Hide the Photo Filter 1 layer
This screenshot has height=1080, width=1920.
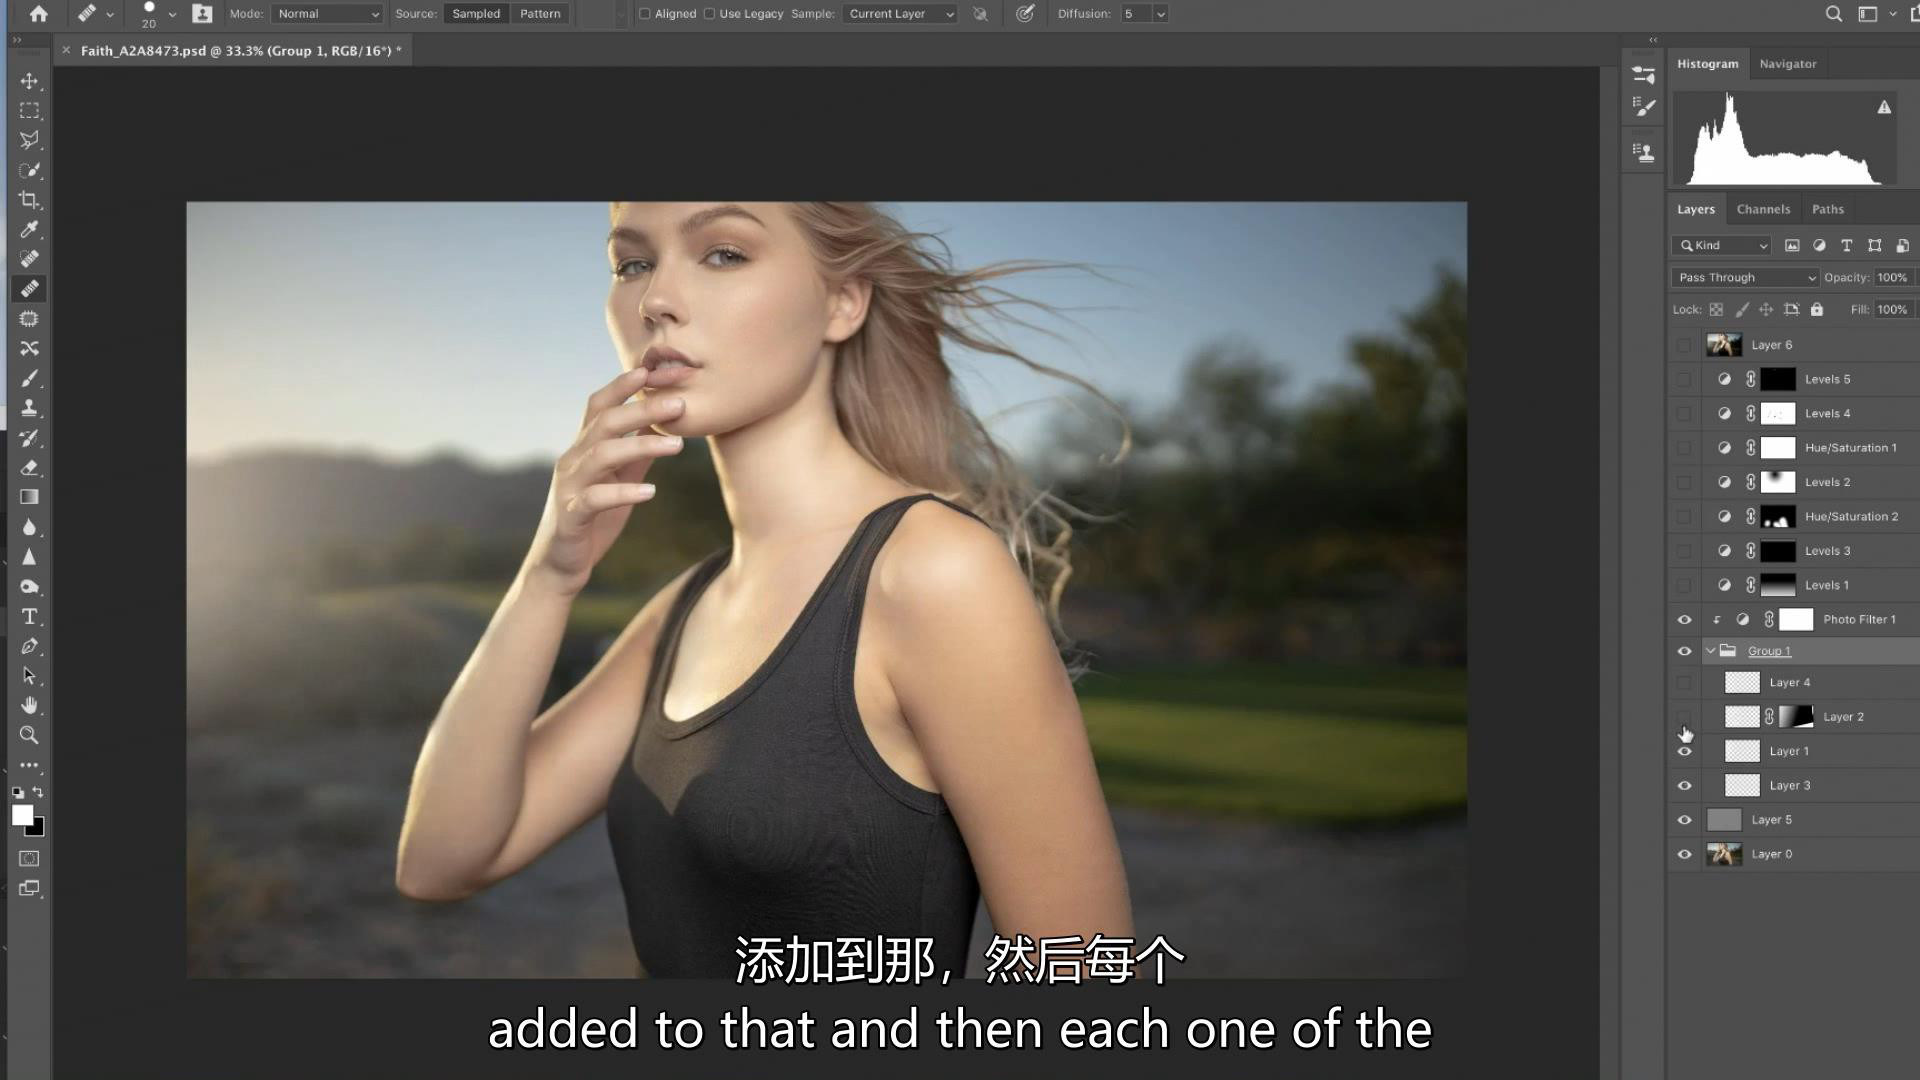pos(1684,620)
